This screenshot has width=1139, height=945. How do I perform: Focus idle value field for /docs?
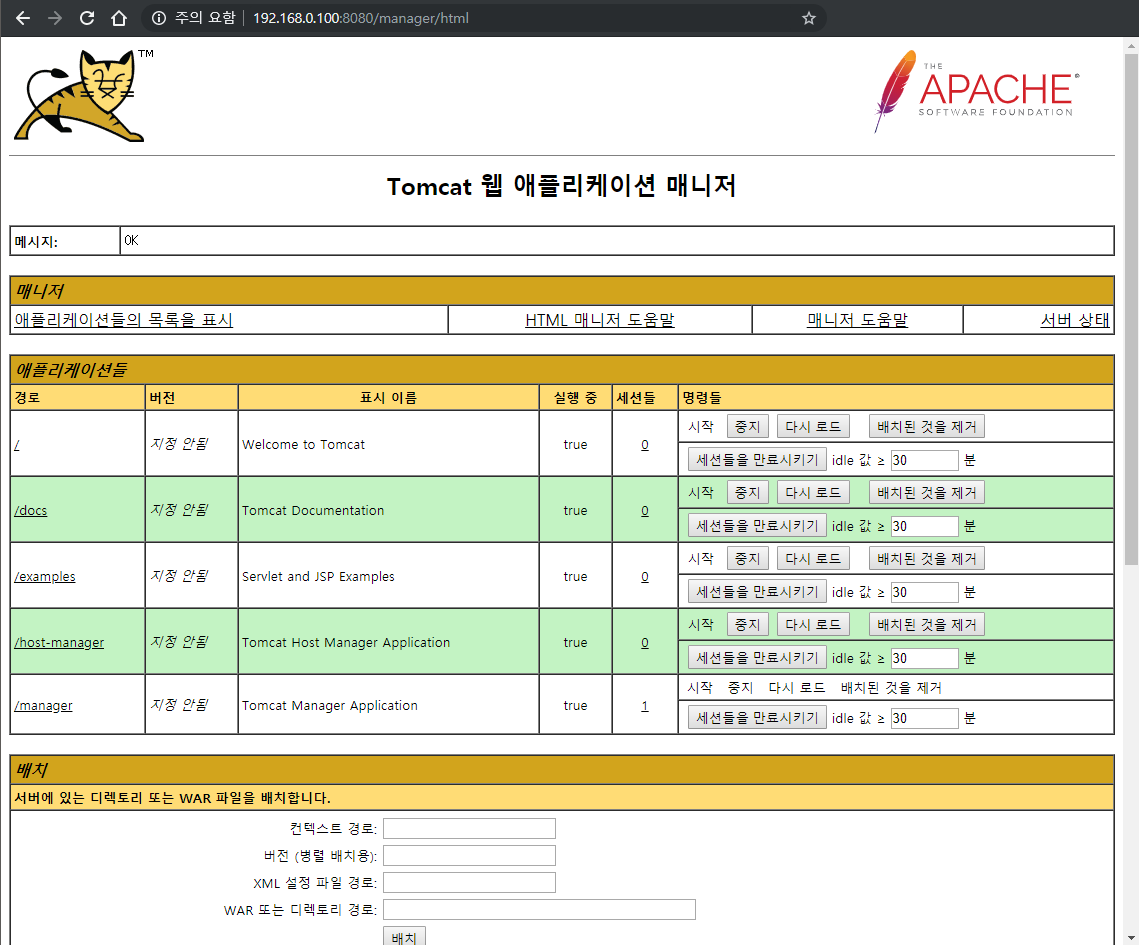[x=925, y=527]
